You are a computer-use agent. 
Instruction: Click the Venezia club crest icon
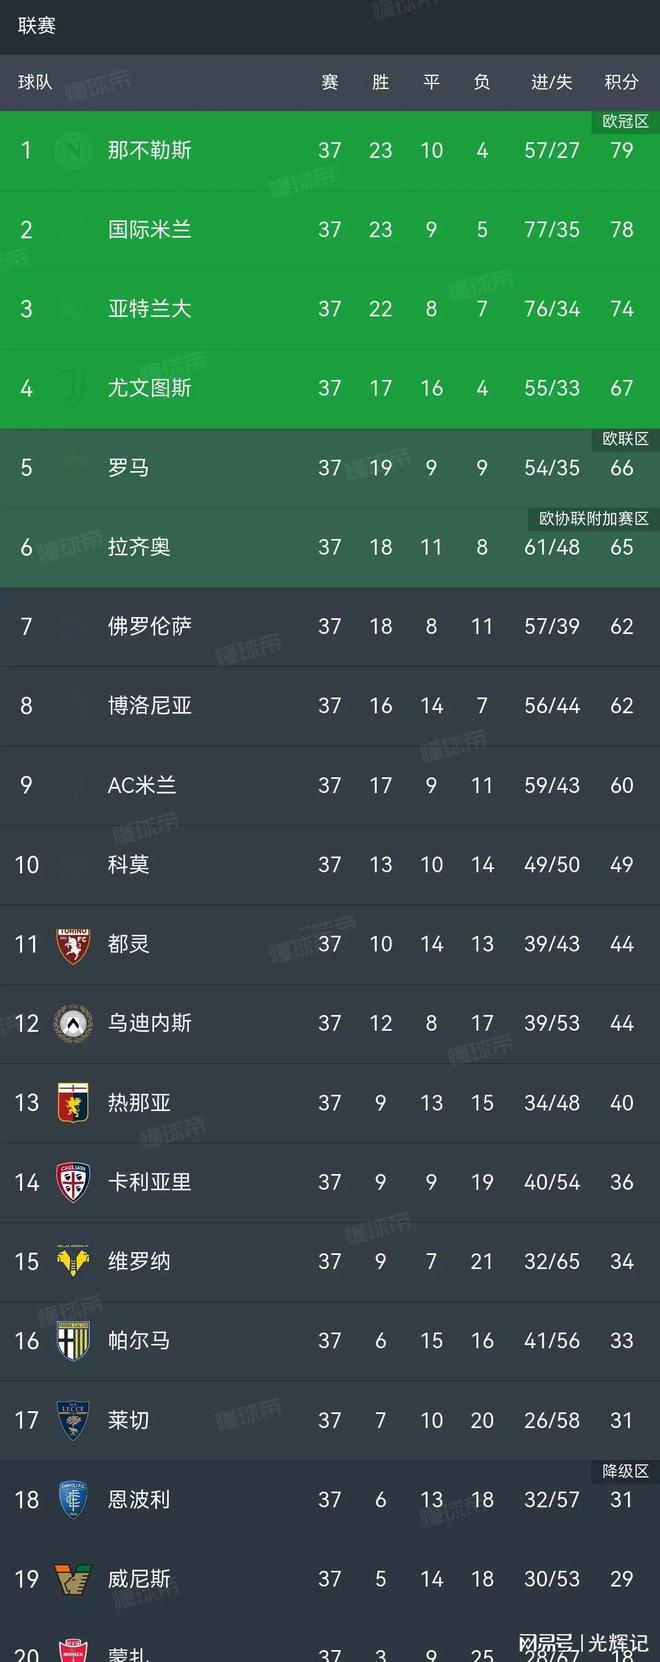tap(73, 1579)
